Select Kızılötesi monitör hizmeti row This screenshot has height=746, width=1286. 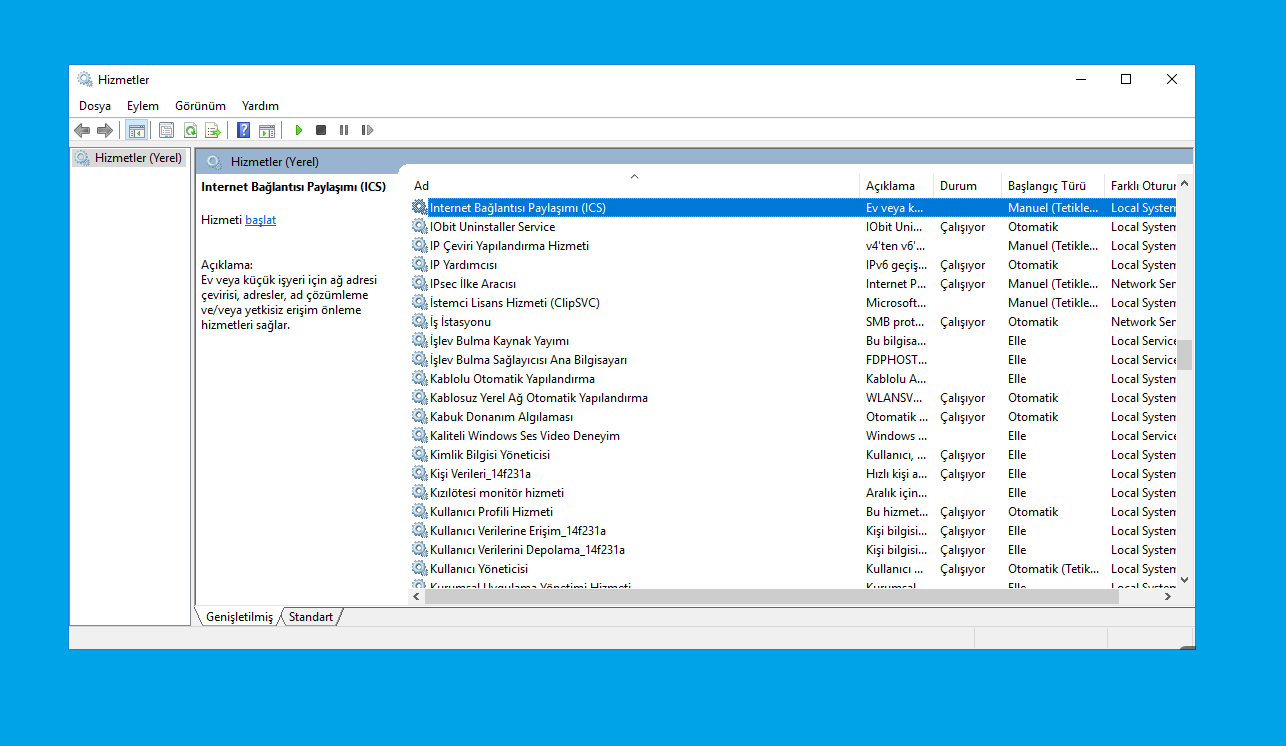coord(793,493)
